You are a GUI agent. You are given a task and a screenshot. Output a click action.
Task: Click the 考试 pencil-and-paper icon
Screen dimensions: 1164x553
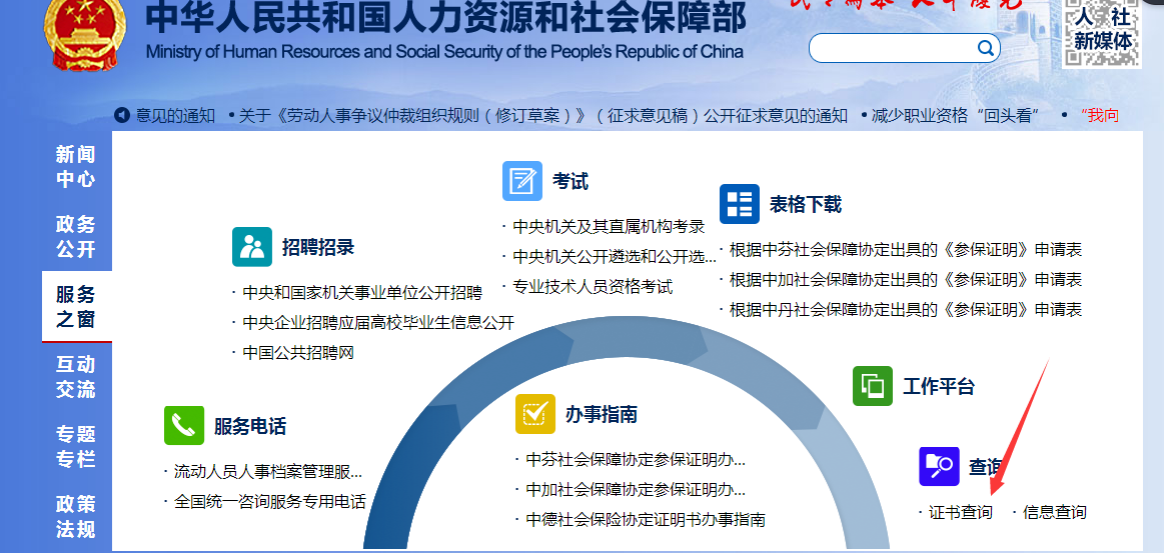tap(522, 181)
